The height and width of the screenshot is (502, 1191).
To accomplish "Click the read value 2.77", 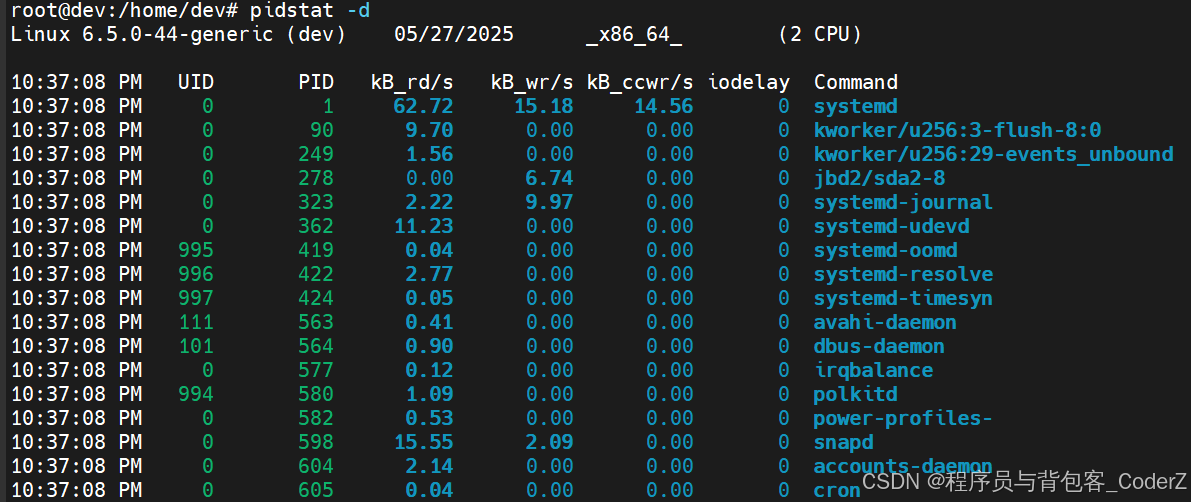I will coord(429,274).
